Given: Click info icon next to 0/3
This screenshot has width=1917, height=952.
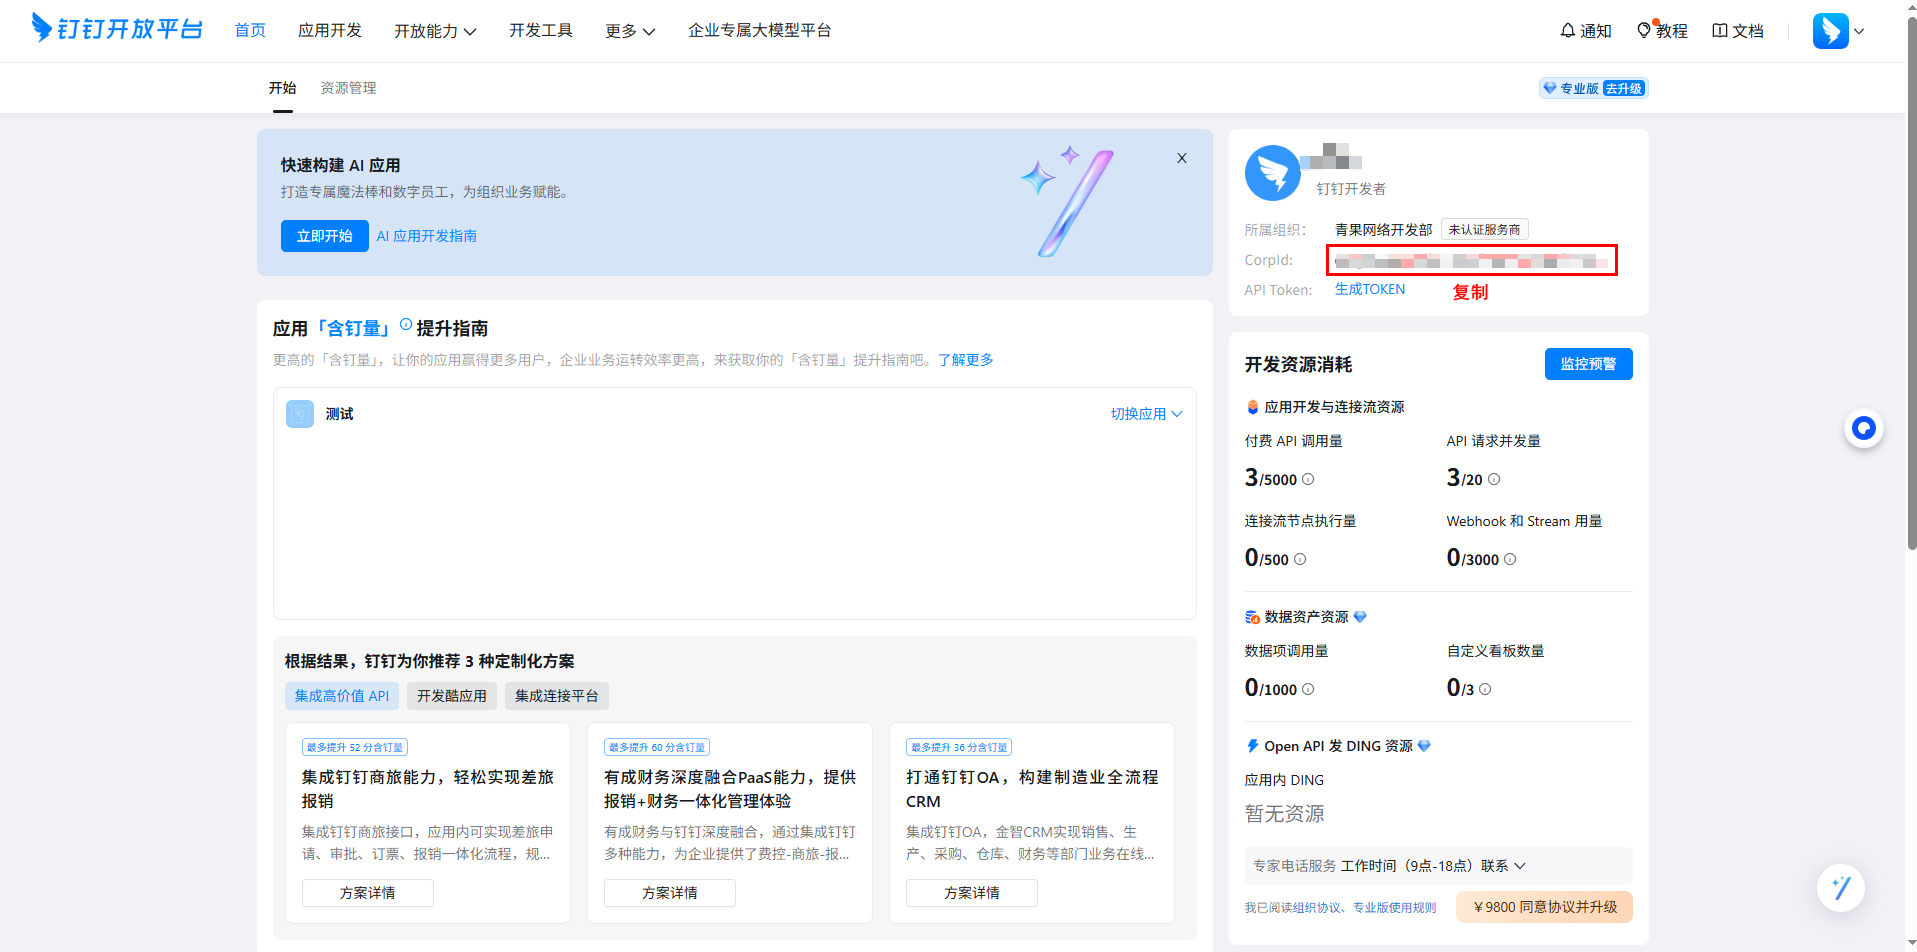Looking at the screenshot, I should (1485, 689).
